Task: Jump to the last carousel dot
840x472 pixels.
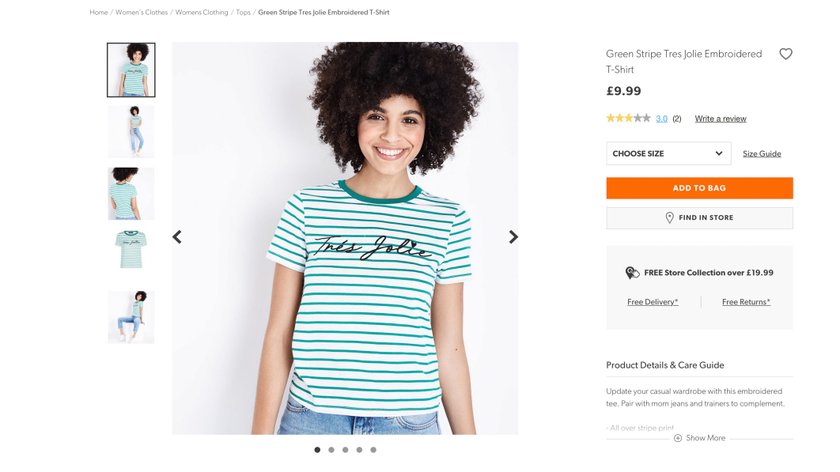Action: click(373, 450)
